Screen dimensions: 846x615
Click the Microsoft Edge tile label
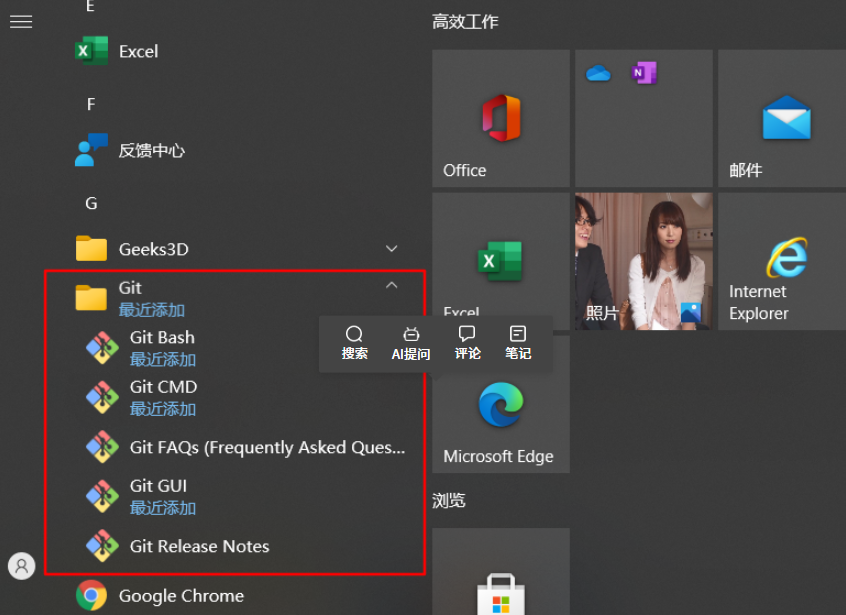[499, 456]
